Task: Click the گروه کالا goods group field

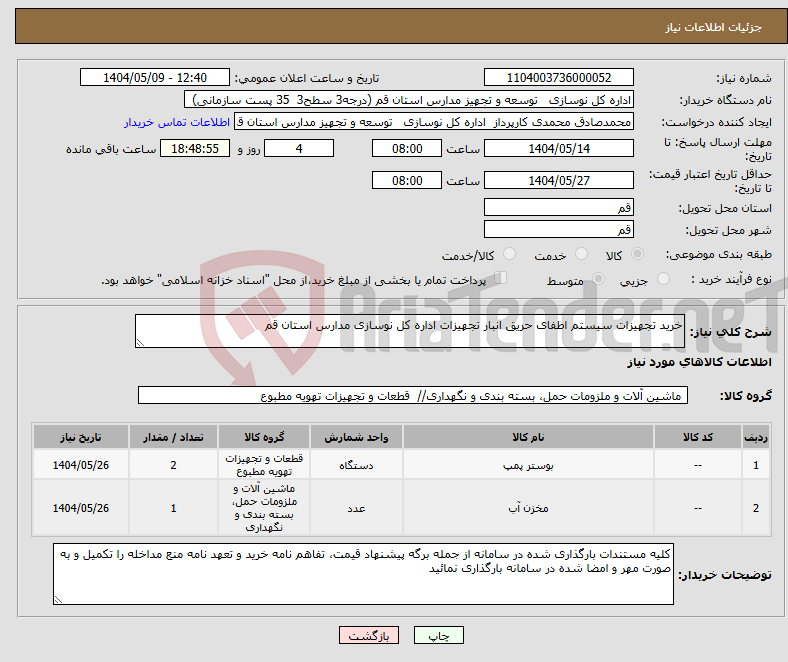Action: click(x=413, y=396)
